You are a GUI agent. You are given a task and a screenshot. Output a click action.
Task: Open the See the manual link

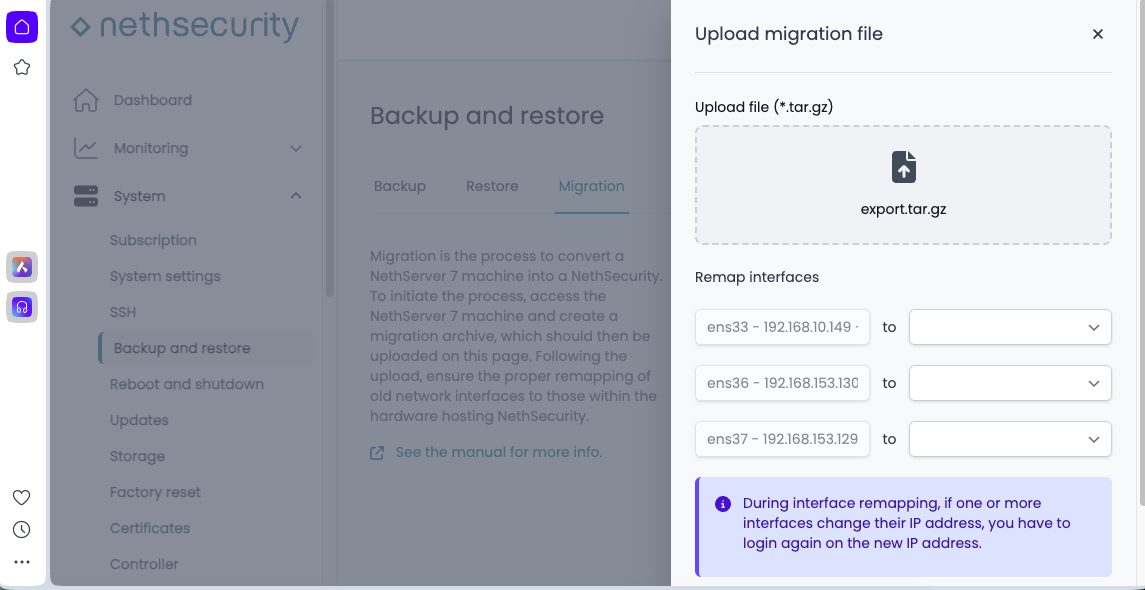click(x=498, y=452)
